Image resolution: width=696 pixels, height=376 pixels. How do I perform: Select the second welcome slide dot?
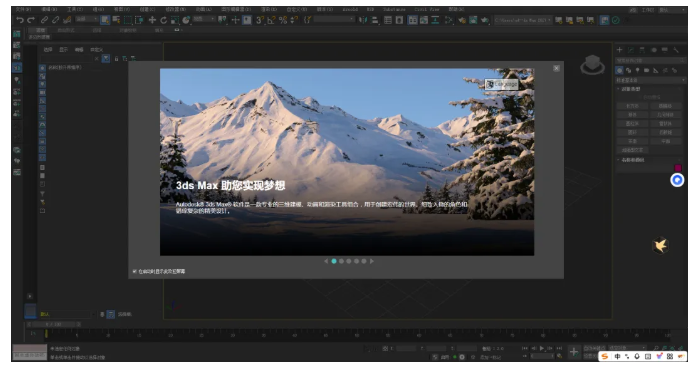click(341, 261)
